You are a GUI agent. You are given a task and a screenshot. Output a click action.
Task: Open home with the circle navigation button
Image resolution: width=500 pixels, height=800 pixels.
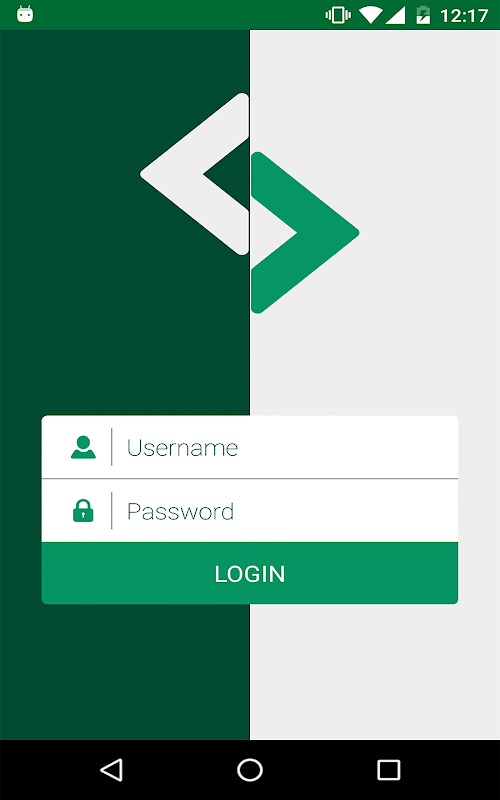tap(250, 769)
